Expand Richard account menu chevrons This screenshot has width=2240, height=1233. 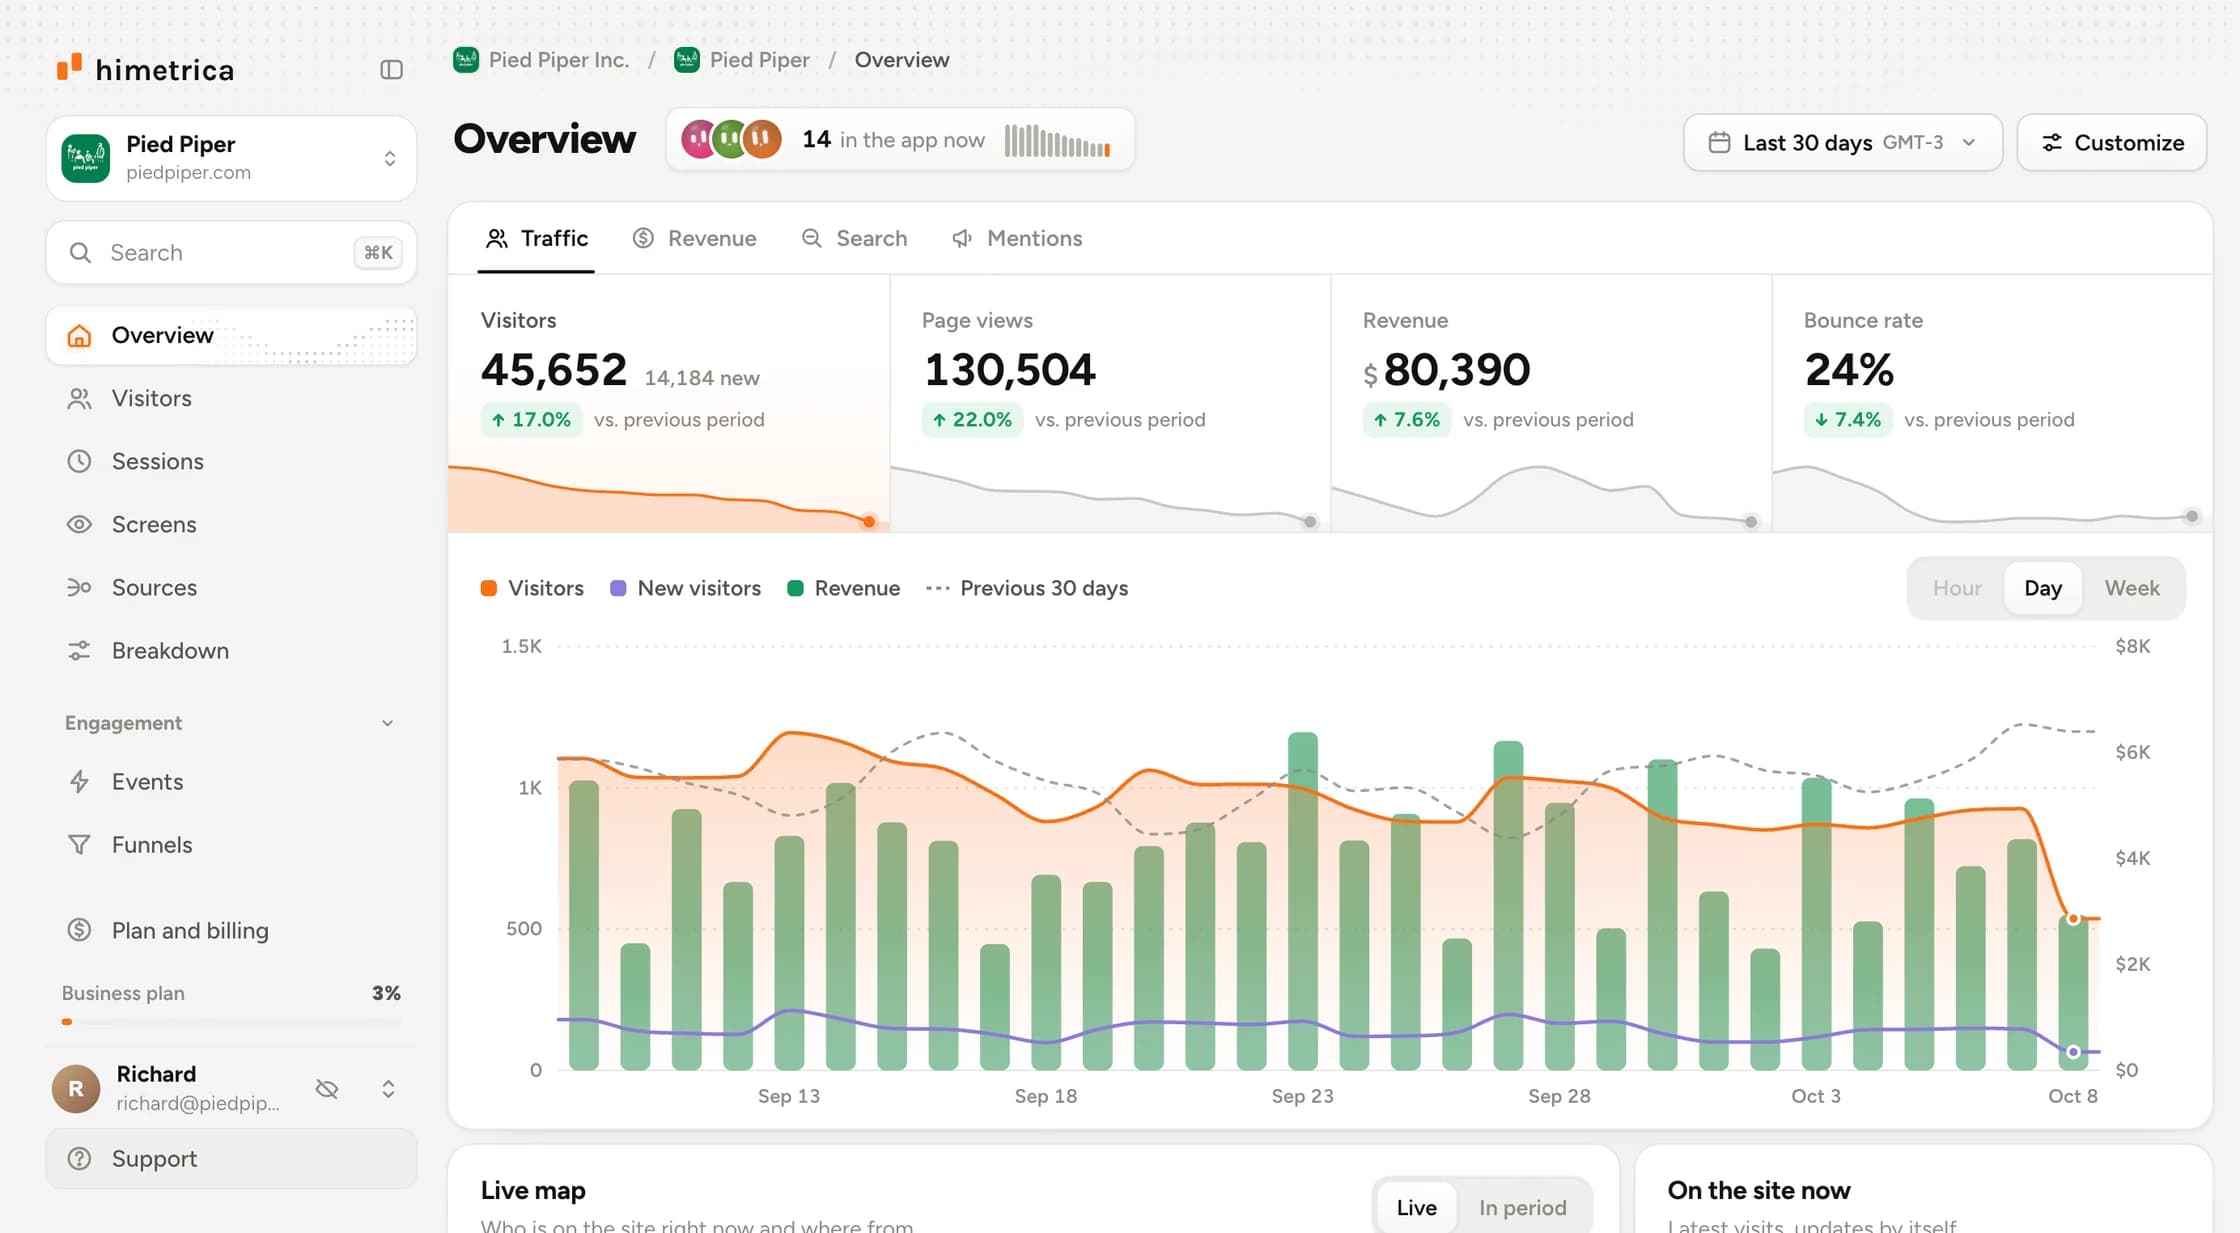[x=388, y=1089]
